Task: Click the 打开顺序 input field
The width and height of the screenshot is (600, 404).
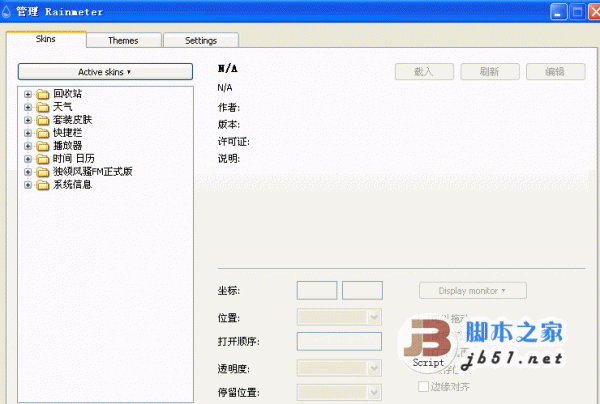Action: pyautogui.click(x=339, y=341)
